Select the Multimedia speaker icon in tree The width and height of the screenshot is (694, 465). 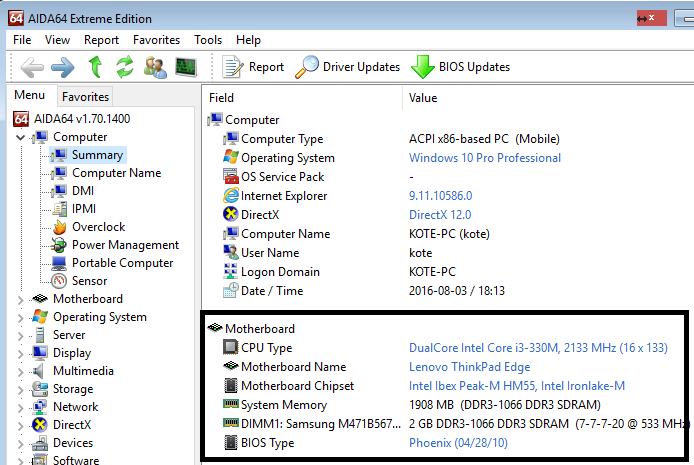39,371
